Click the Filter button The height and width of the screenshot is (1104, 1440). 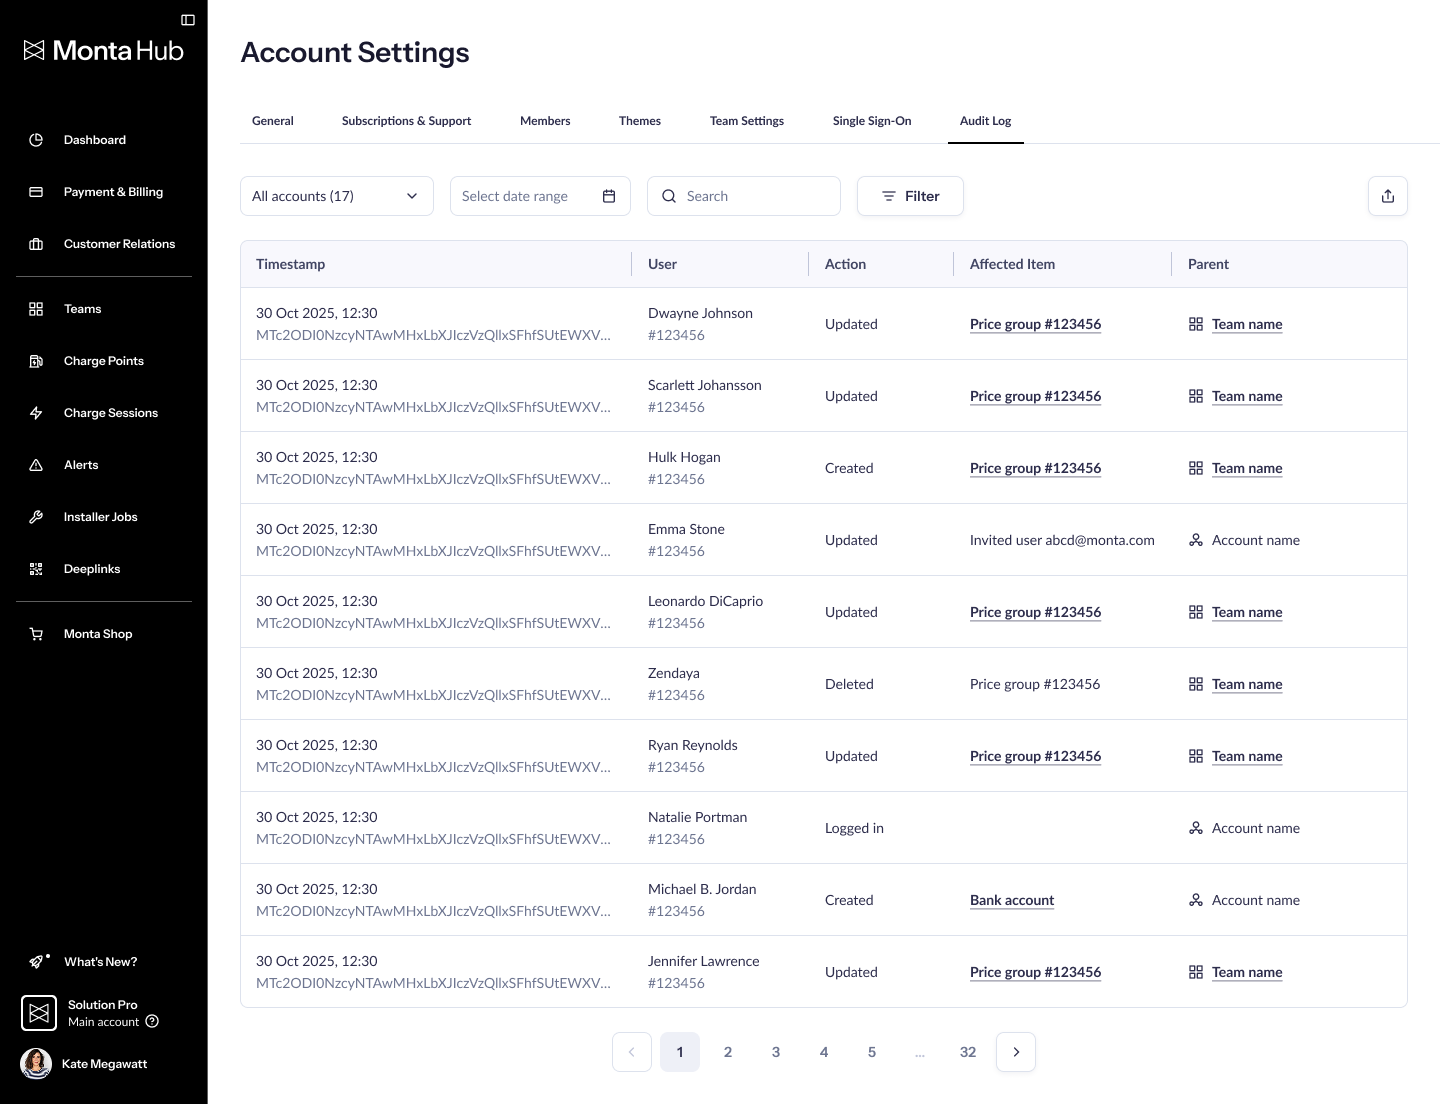click(x=910, y=196)
